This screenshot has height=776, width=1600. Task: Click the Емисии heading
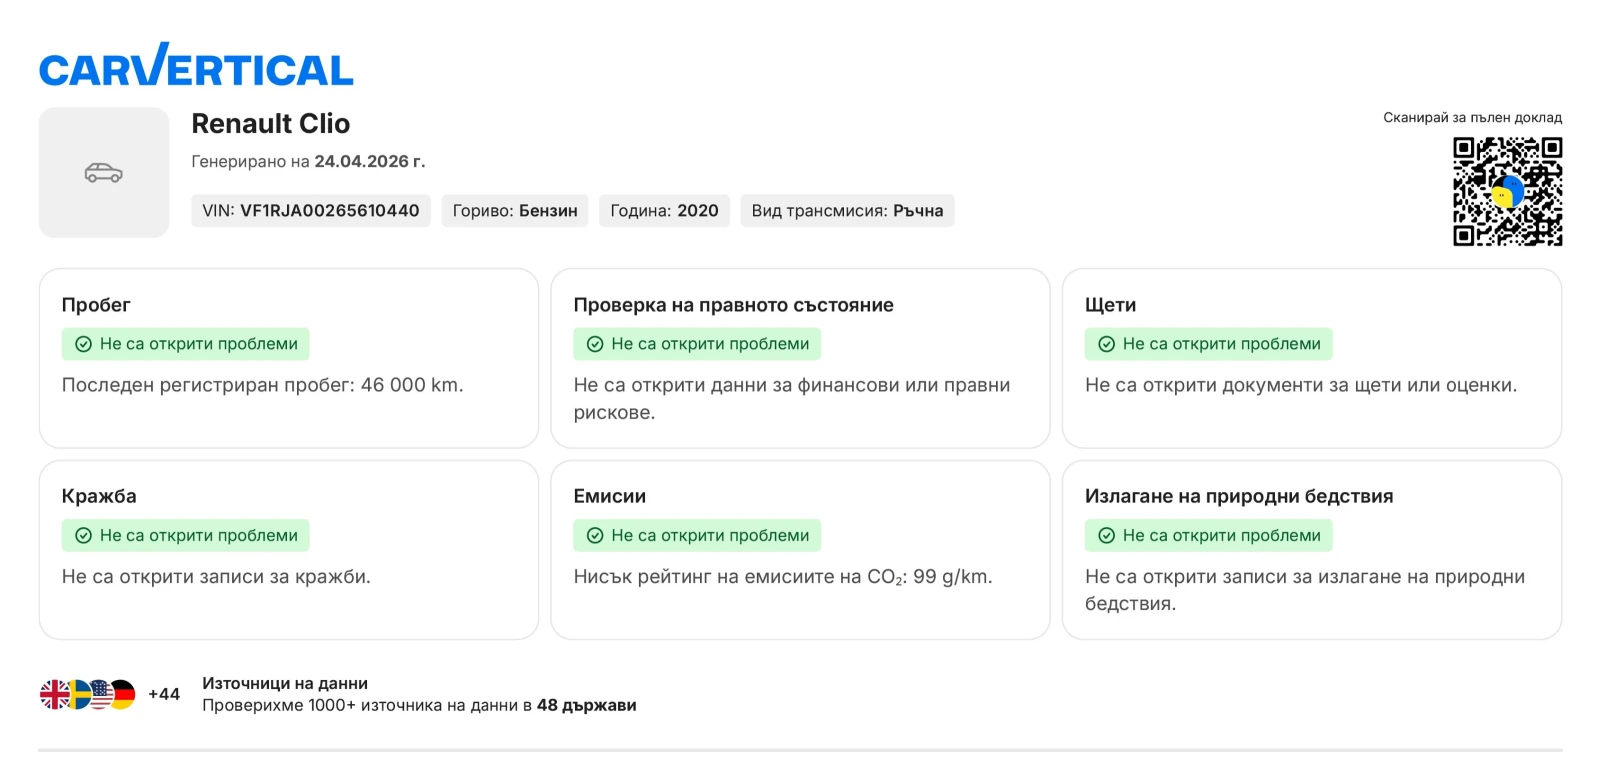click(x=609, y=496)
